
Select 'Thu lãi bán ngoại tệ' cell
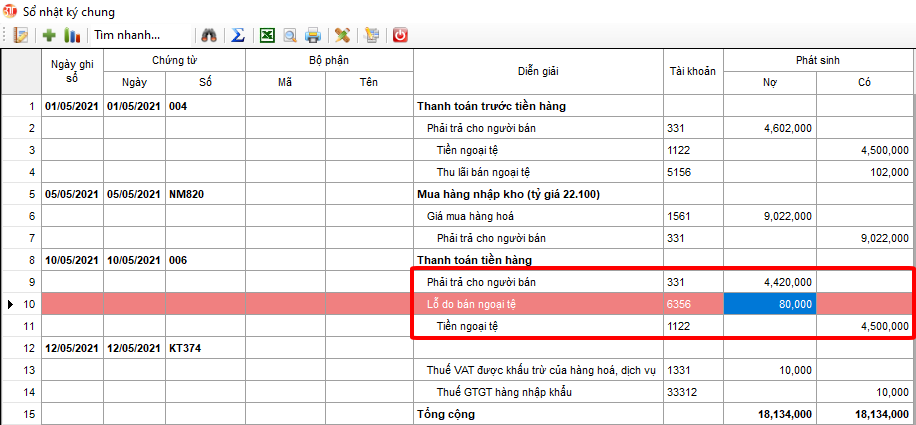coord(539,172)
